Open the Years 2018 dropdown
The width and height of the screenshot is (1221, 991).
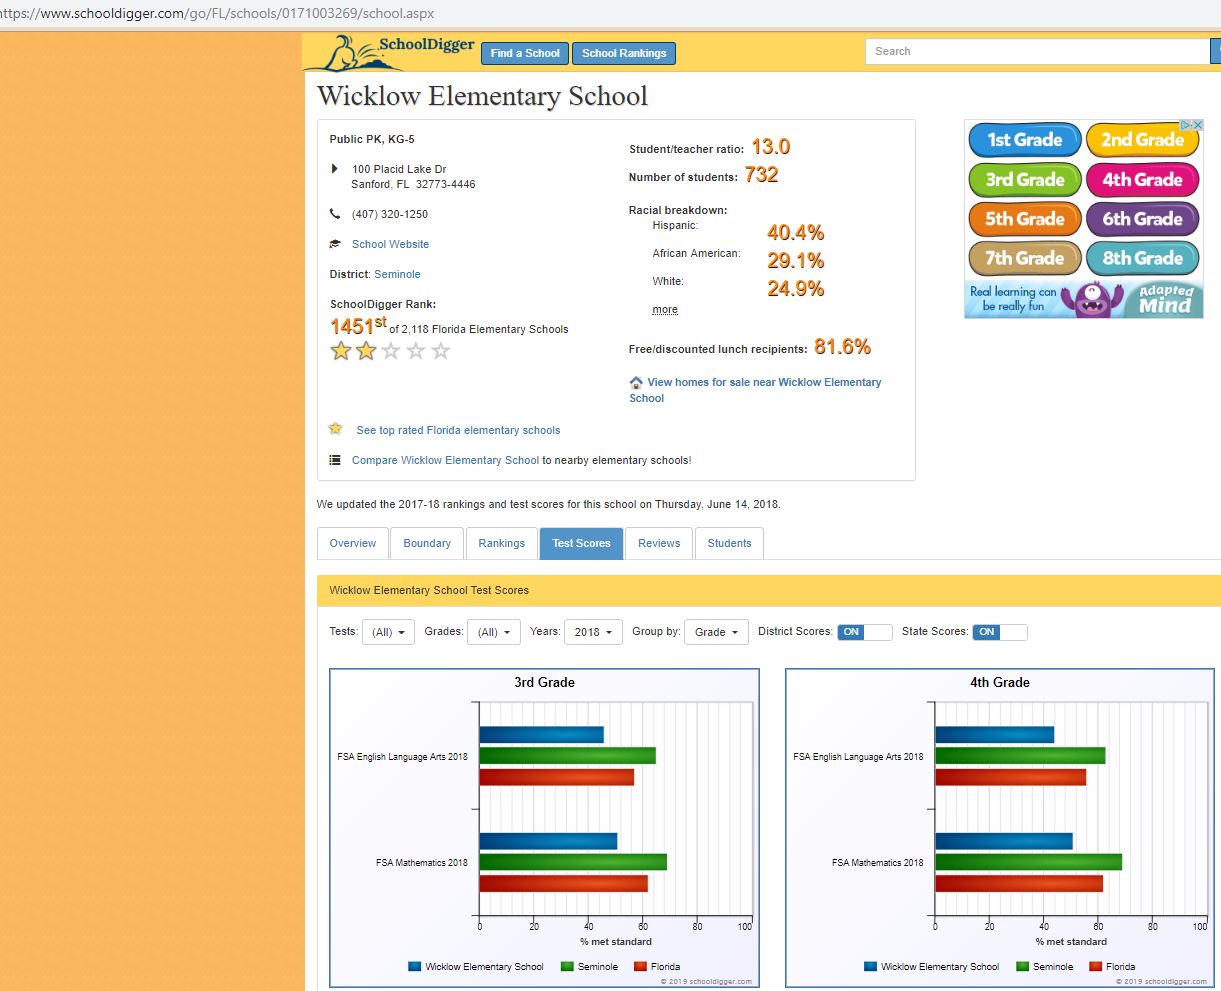[x=593, y=632]
